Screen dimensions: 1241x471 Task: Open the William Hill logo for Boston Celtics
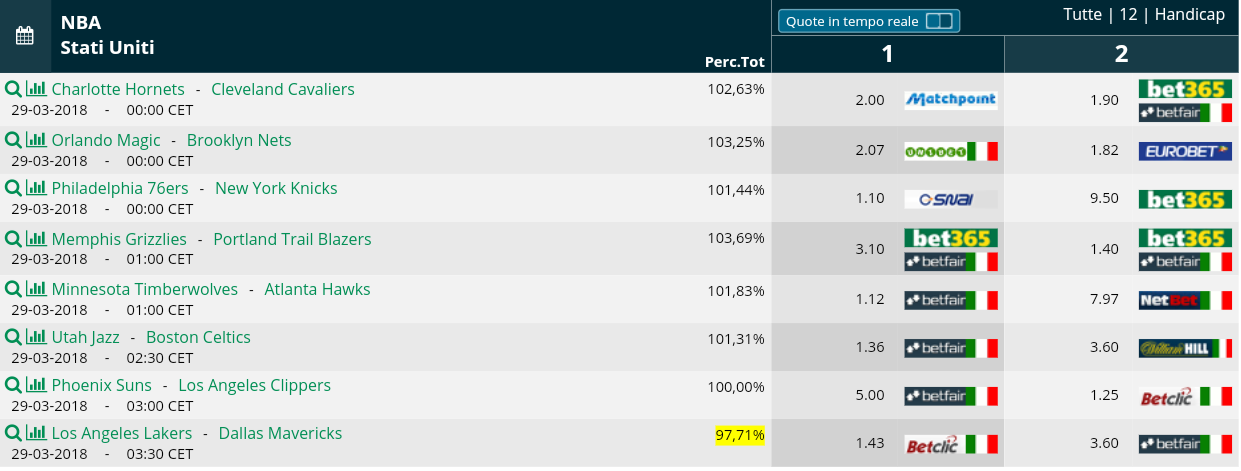pos(1185,348)
